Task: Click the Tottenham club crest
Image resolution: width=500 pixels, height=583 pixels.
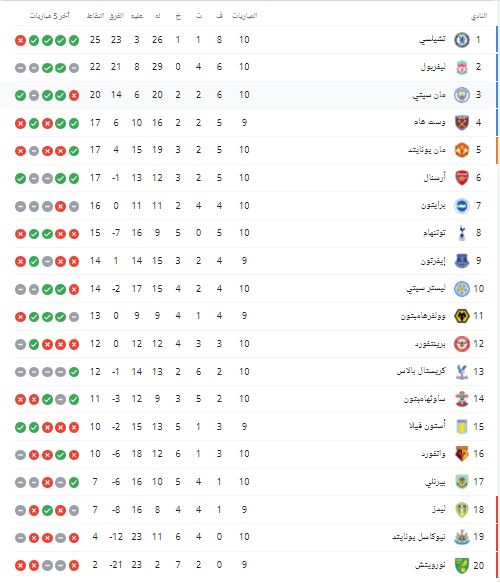Action: pyautogui.click(x=462, y=233)
